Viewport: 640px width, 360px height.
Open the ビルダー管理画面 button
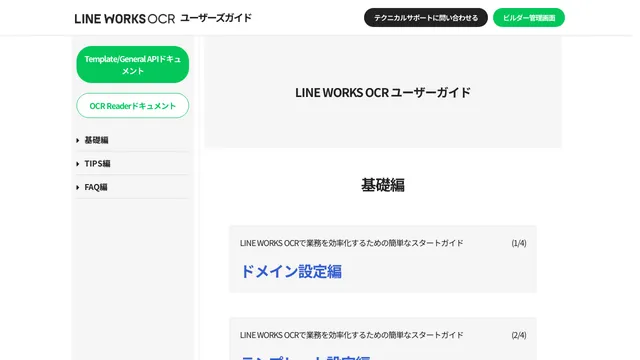tap(529, 18)
